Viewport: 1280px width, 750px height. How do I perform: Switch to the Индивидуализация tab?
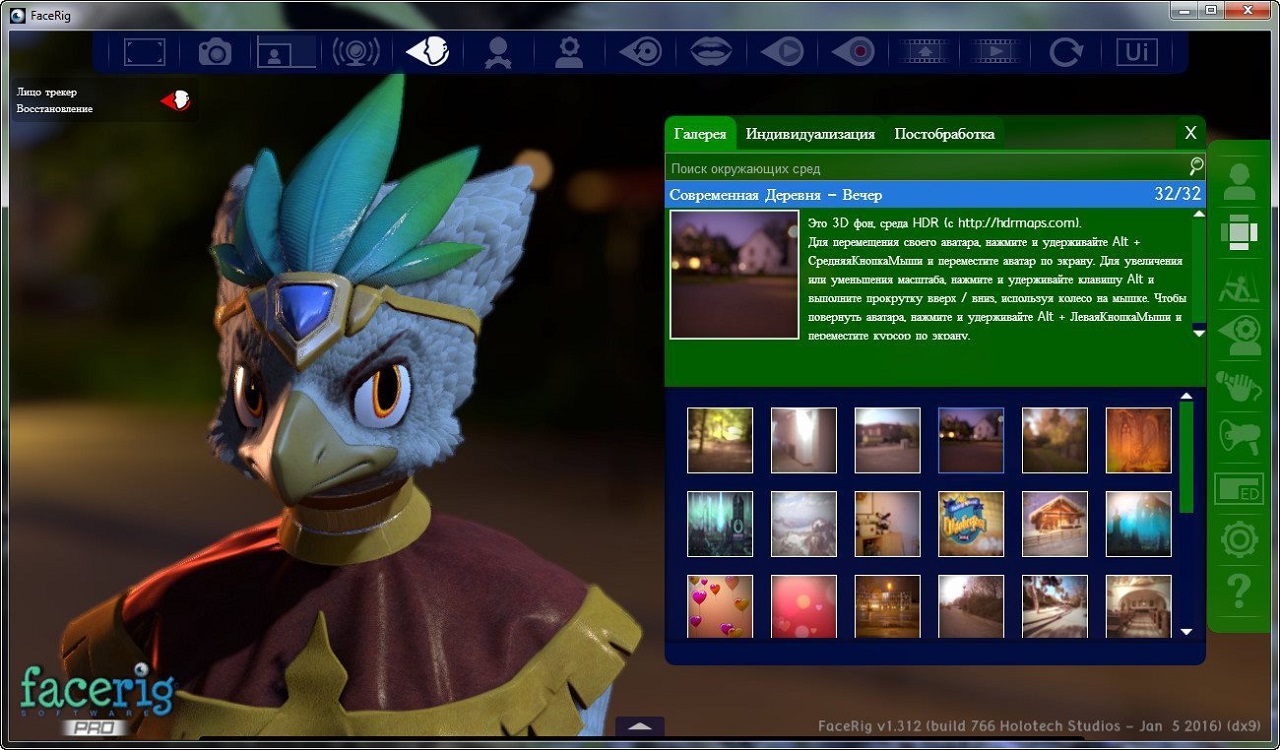pyautogui.click(x=810, y=134)
